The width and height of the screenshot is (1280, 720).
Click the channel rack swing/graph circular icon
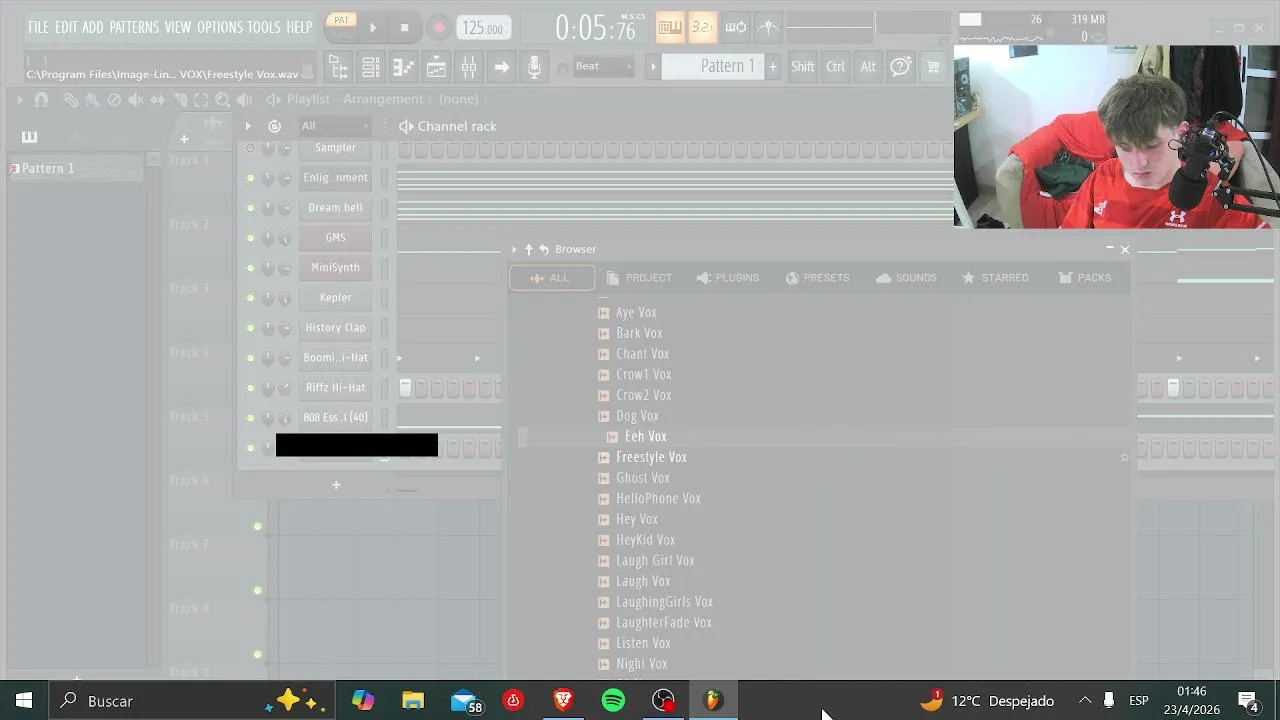(274, 126)
